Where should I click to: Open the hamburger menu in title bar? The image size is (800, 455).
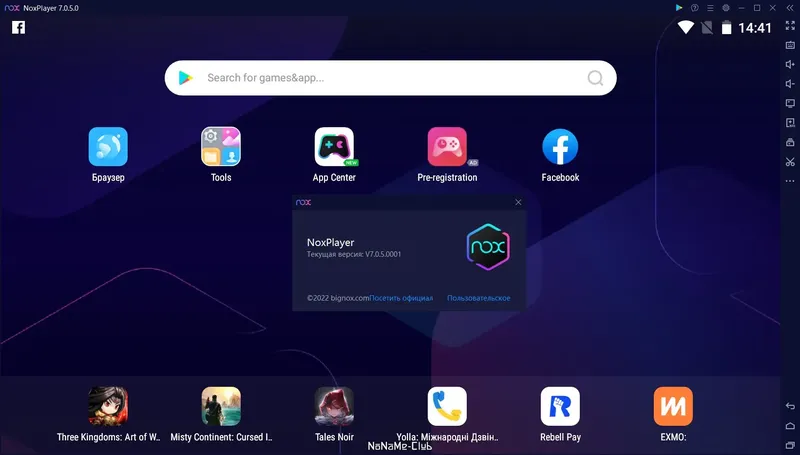click(x=710, y=8)
